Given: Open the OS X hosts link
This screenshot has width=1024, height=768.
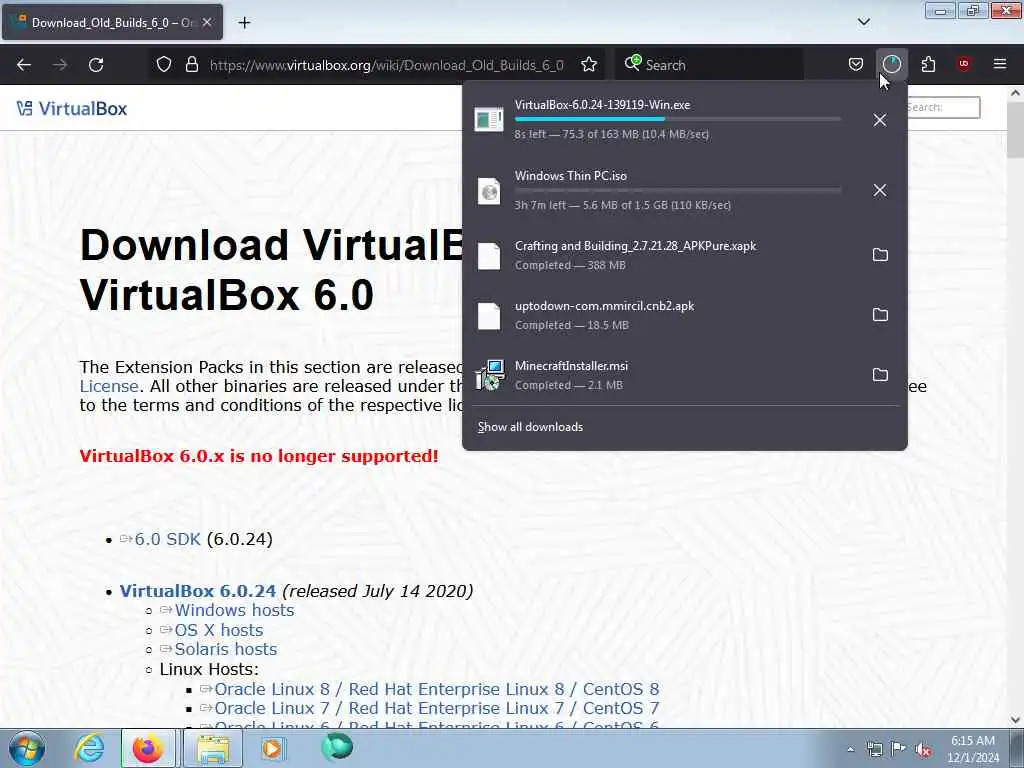Looking at the screenshot, I should [219, 630].
